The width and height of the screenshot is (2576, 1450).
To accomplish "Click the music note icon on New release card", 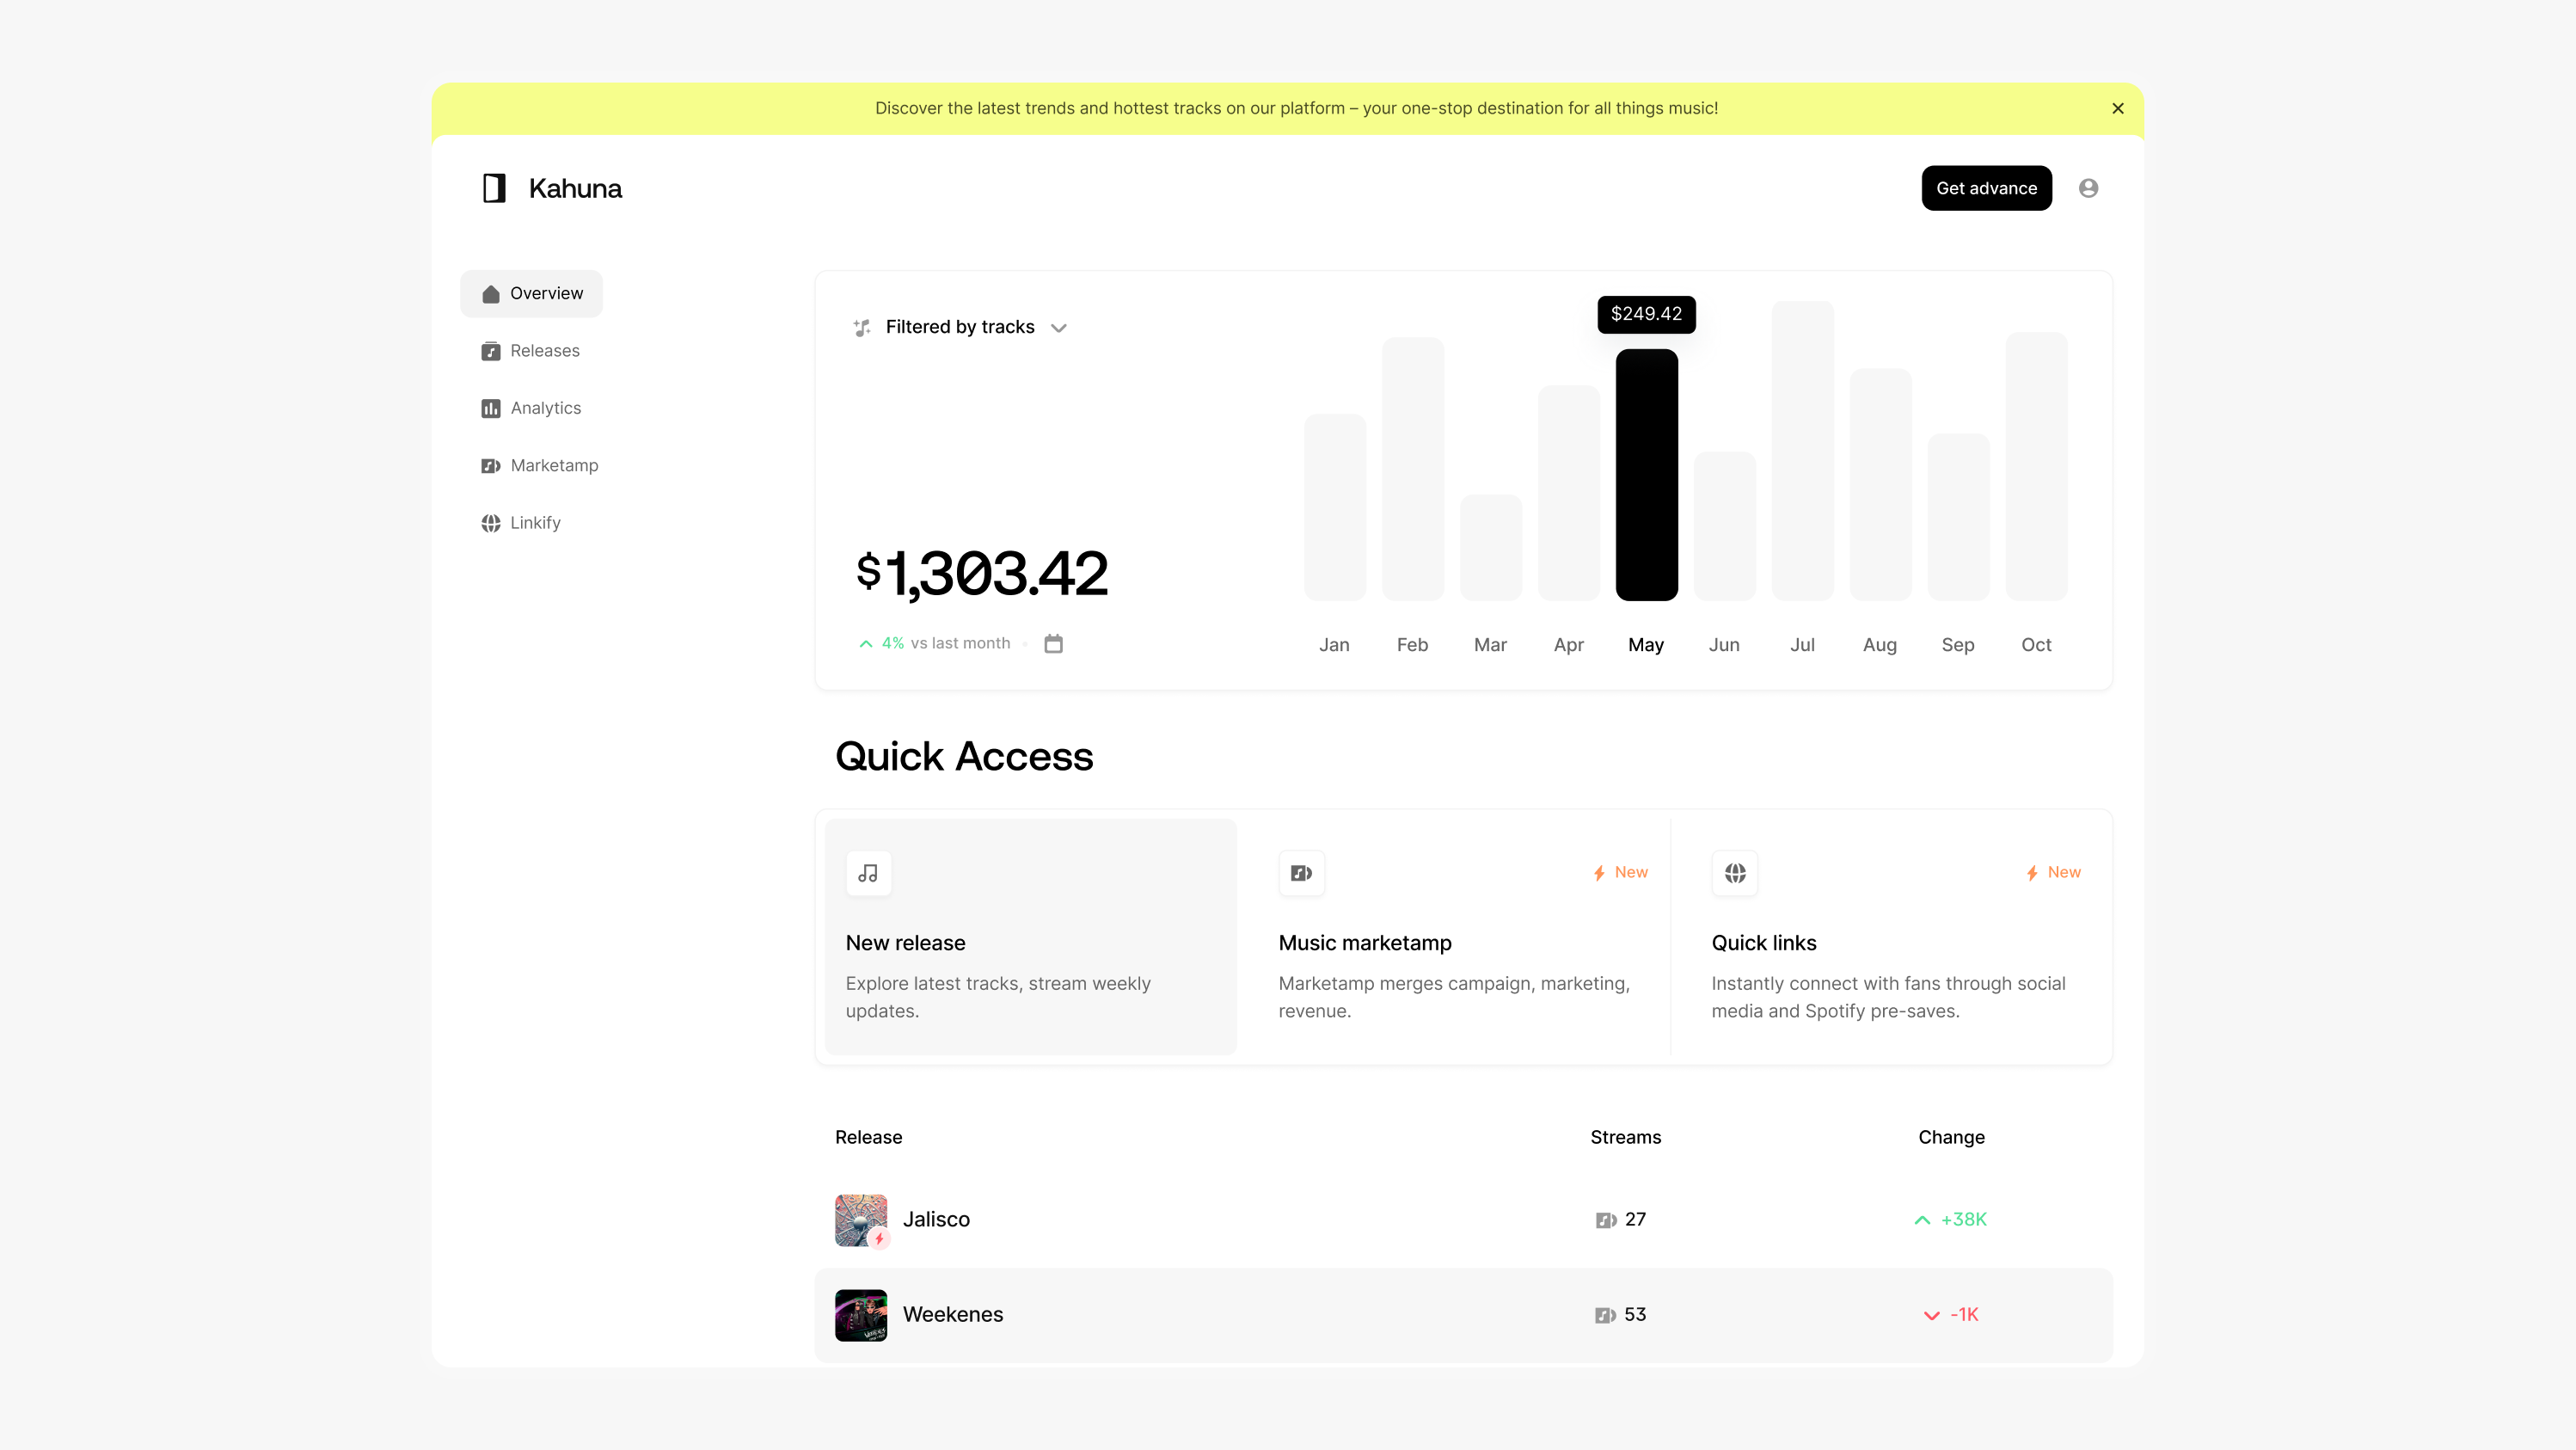I will coord(868,872).
